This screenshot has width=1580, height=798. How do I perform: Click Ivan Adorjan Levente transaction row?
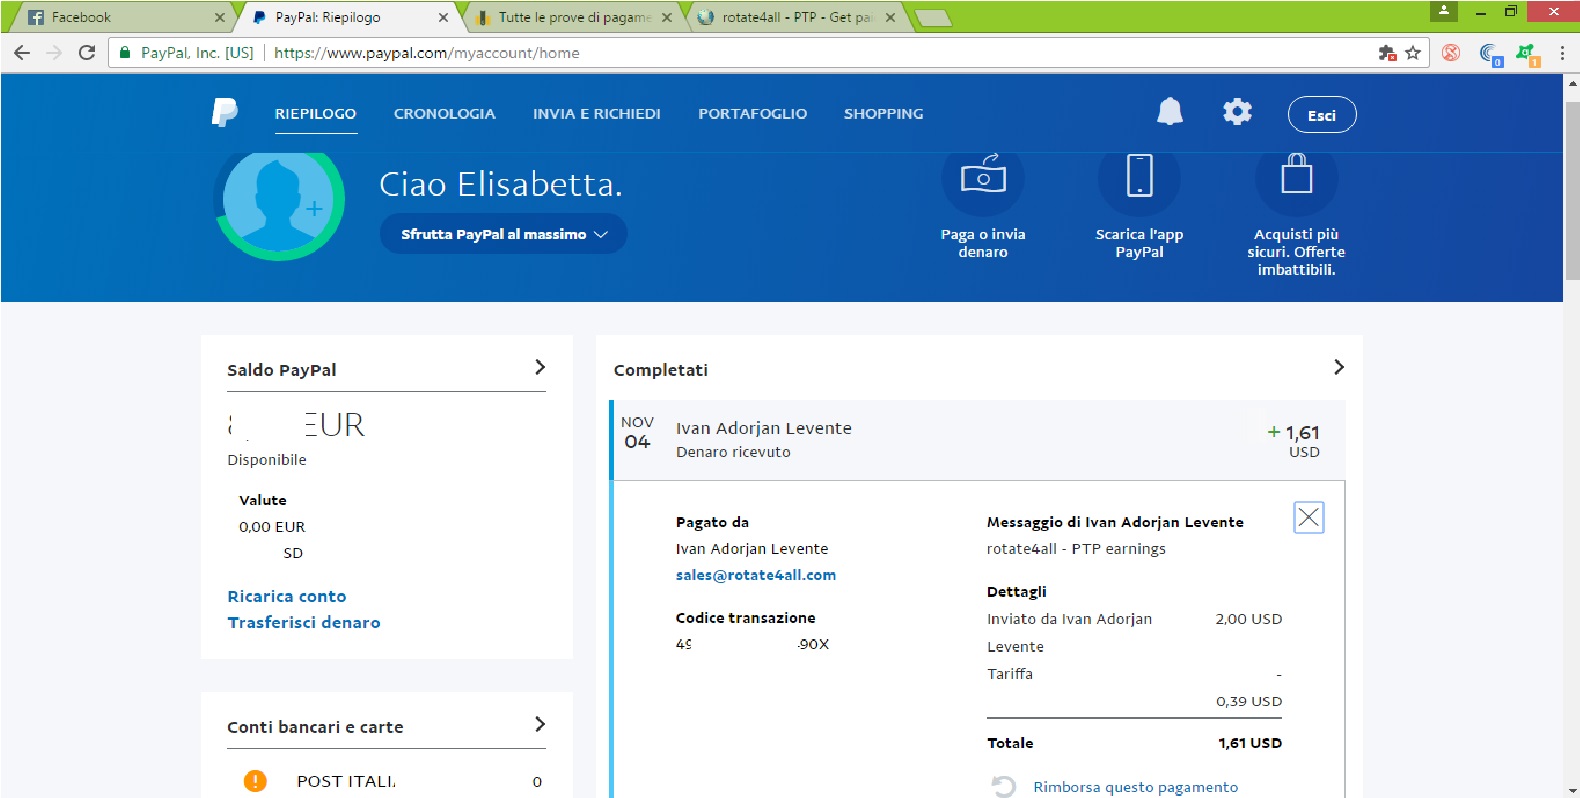(978, 440)
